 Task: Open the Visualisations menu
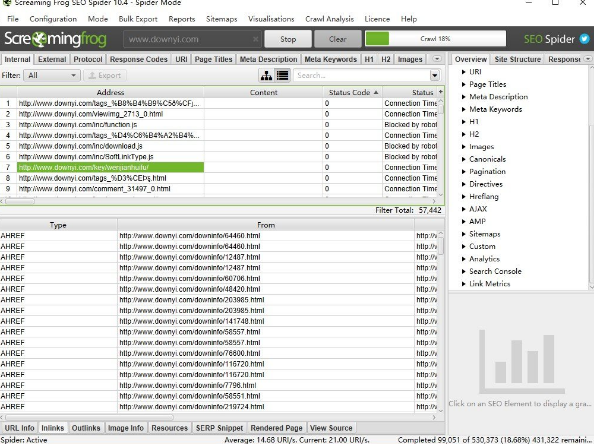coord(271,19)
